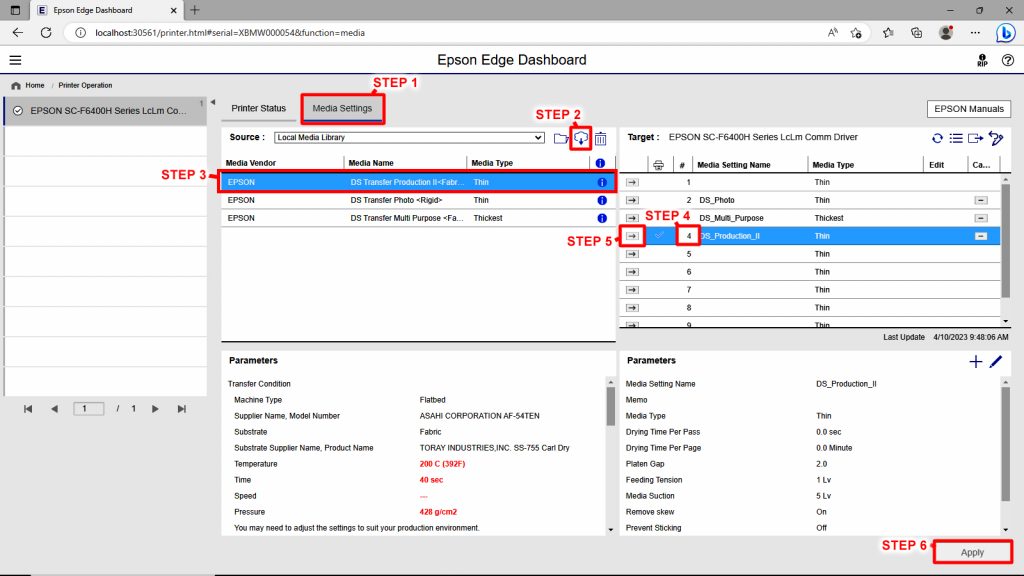Transfer media to slot 8 arrow

pyautogui.click(x=632, y=308)
